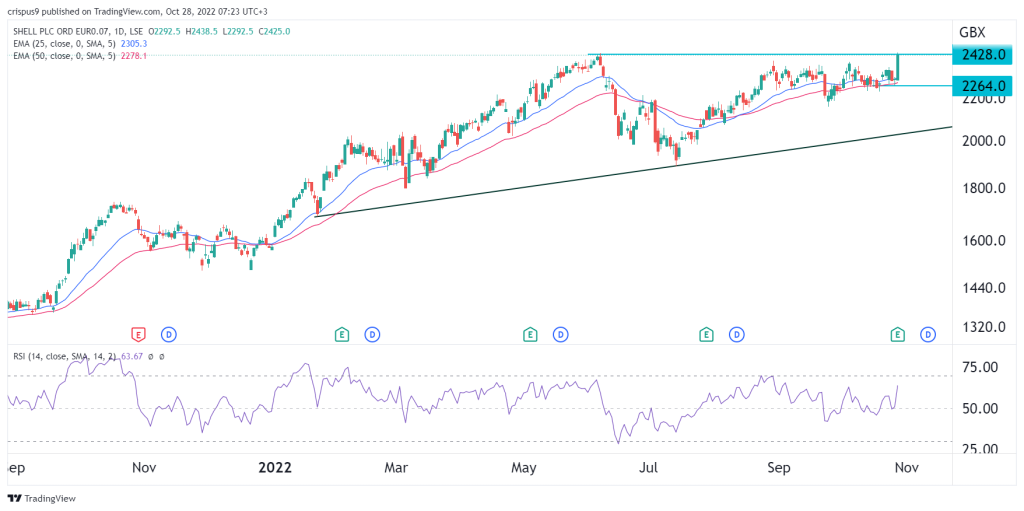Select the green earnings marker above May label
1024x511 pixels.
[x=530, y=335]
